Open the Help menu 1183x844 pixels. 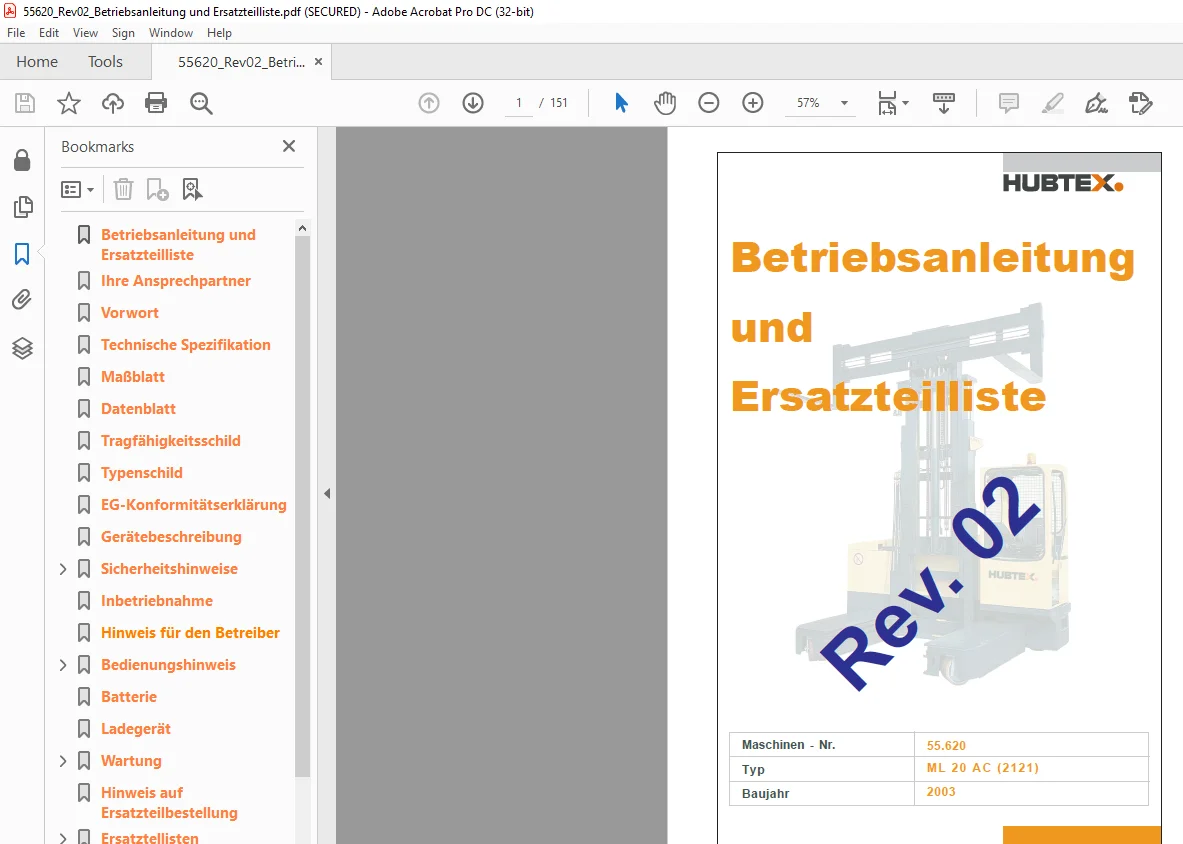point(219,32)
